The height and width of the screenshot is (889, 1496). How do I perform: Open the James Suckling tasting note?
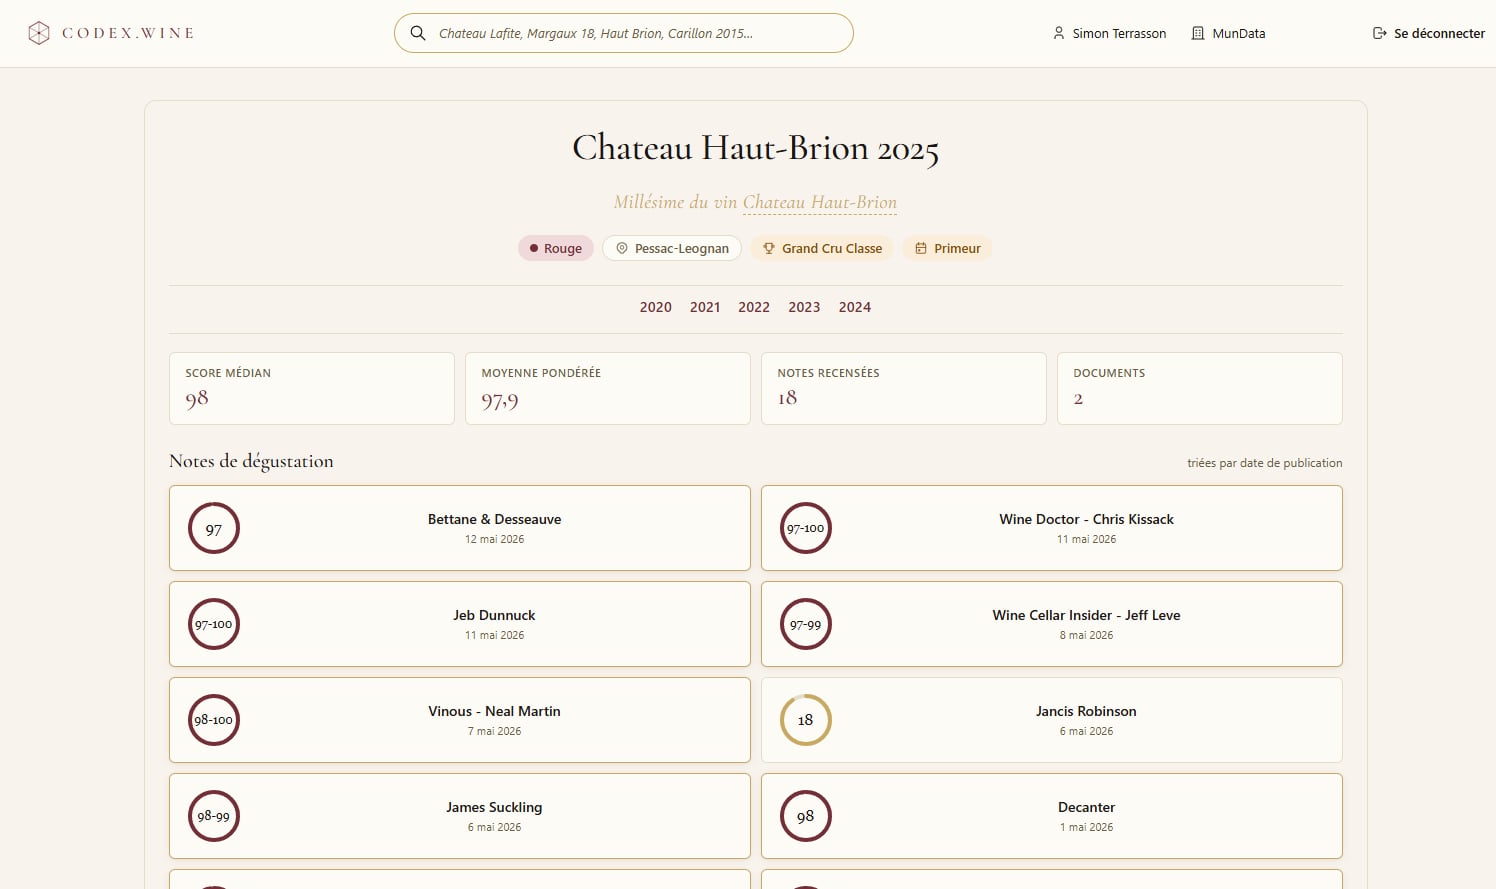[x=460, y=816]
